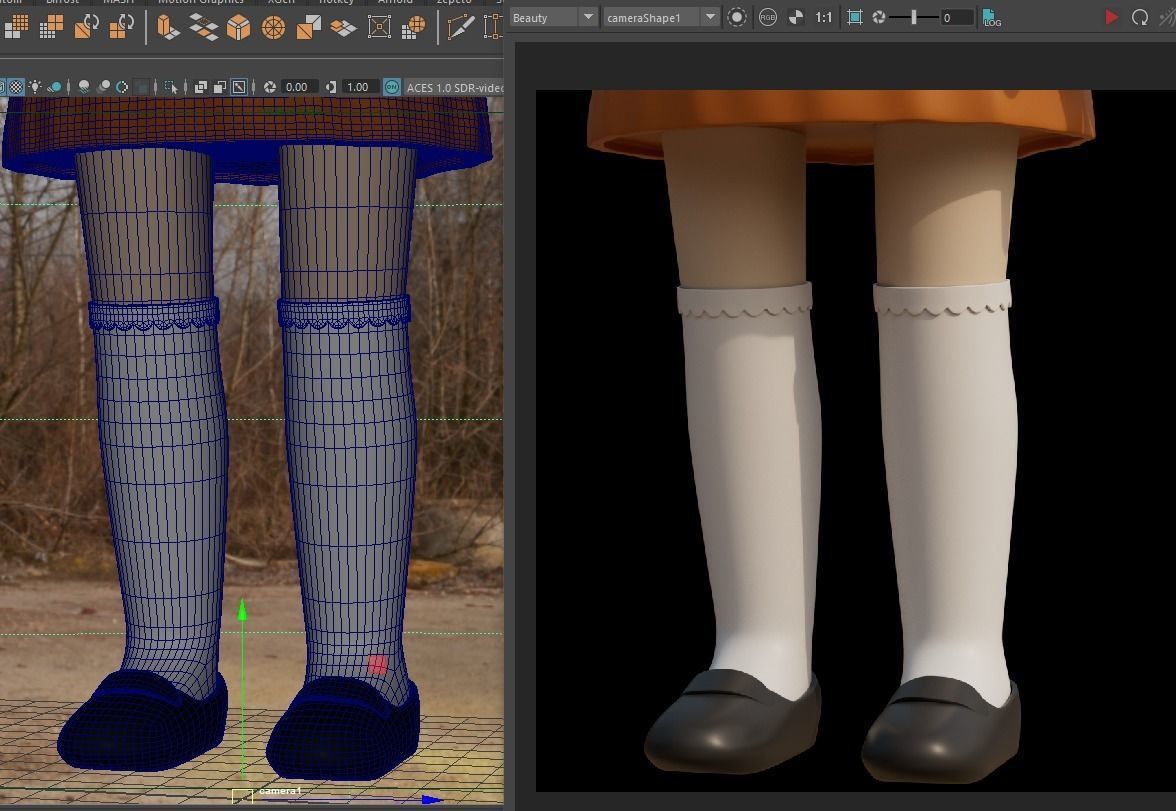Open the ACES 1.0 SDR-video view transform dropdown
Viewport: 1176px width, 811px height.
click(454, 88)
